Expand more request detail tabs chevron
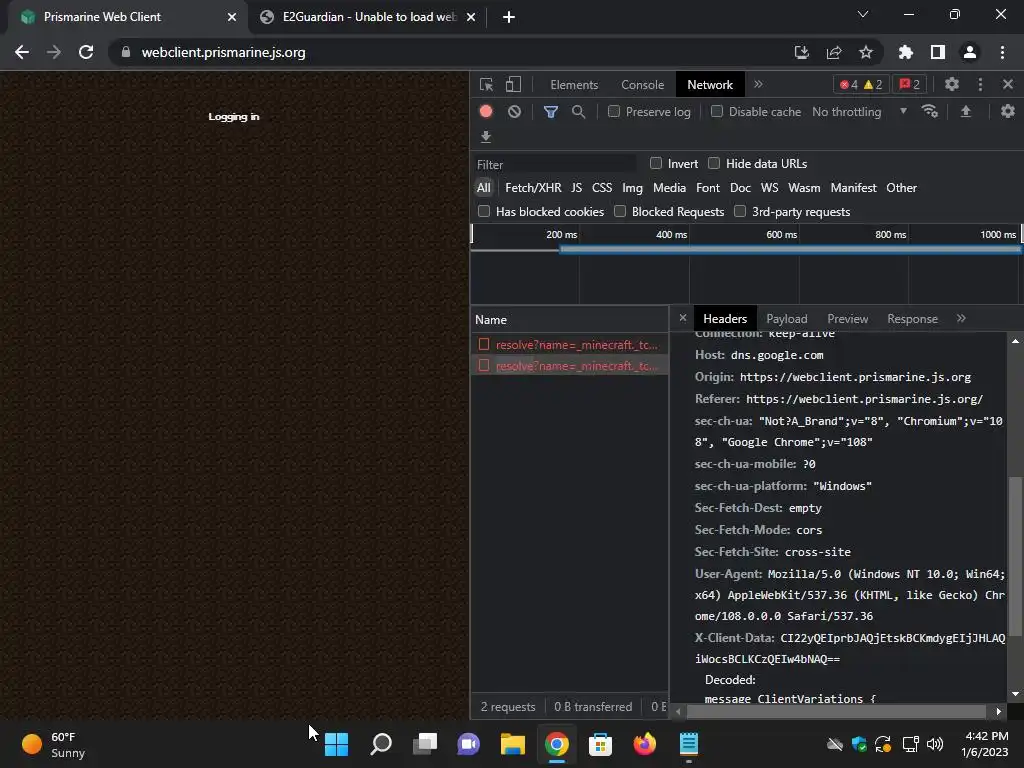Image resolution: width=1024 pixels, height=768 pixels. click(x=961, y=319)
